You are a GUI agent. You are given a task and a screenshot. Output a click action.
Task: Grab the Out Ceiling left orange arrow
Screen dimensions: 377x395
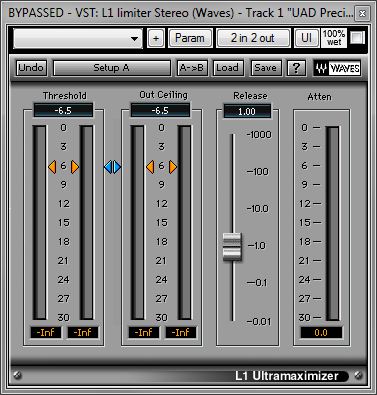150,167
